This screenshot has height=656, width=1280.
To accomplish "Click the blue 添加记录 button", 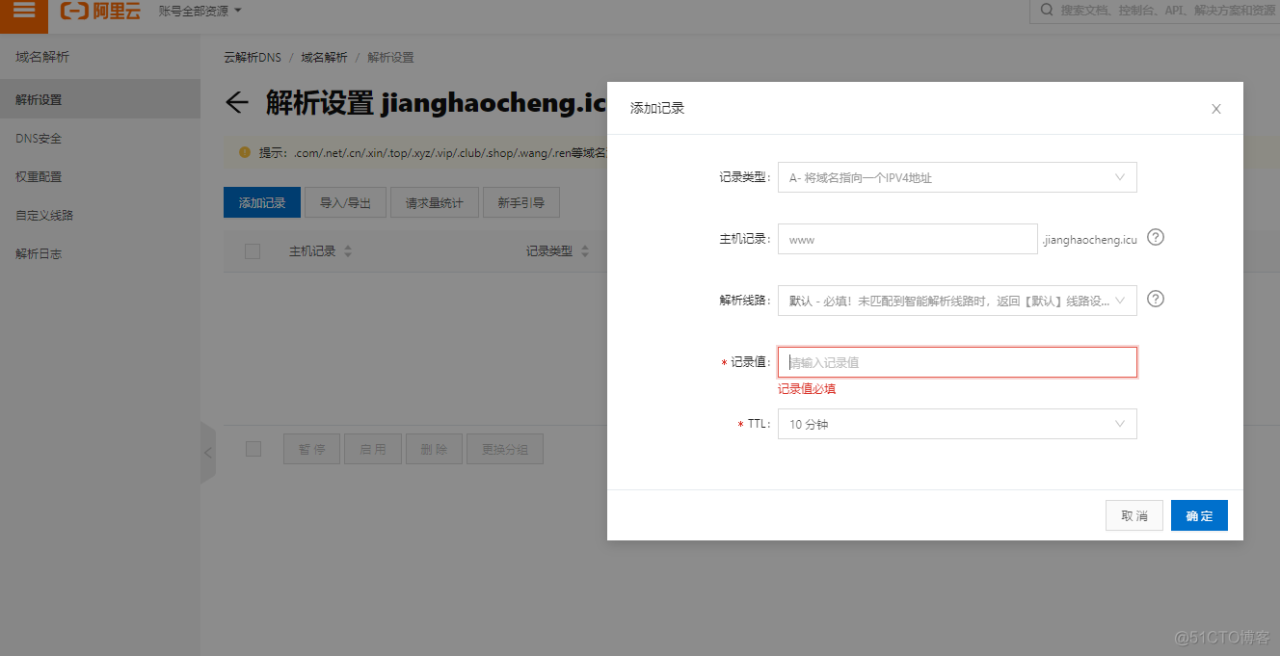I will coord(262,202).
